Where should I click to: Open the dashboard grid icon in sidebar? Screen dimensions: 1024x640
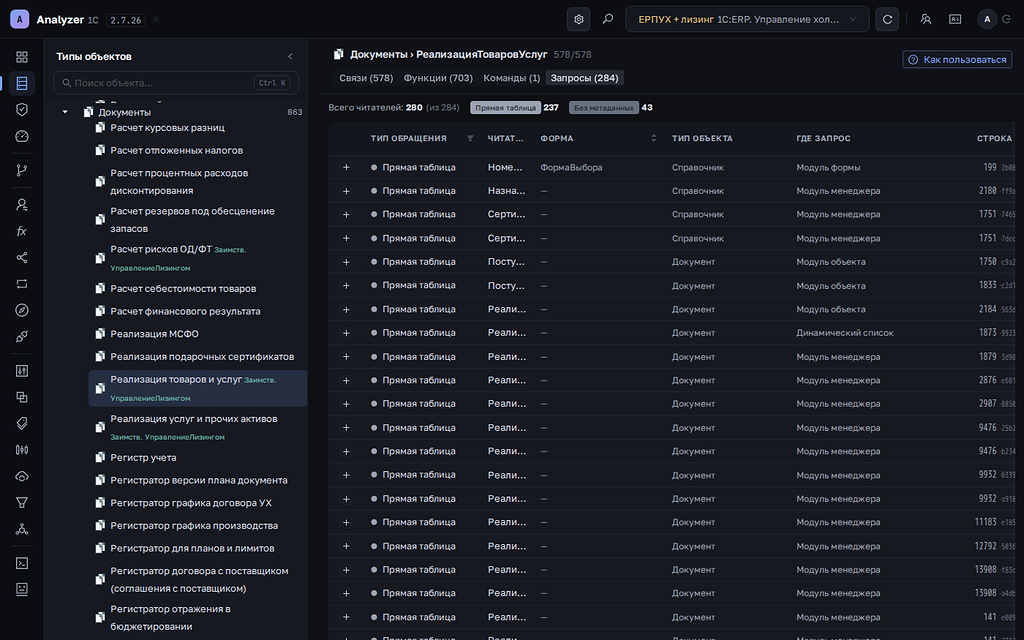[x=22, y=57]
